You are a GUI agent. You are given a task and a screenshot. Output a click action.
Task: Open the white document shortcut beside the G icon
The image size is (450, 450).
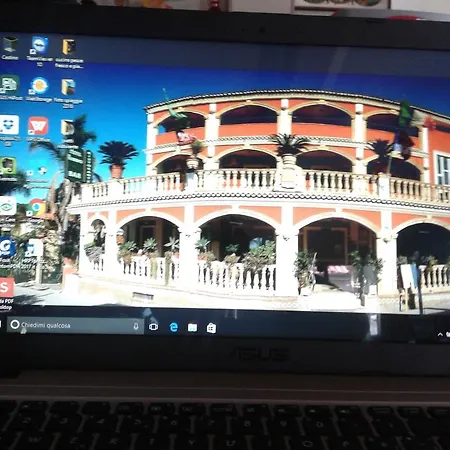[35, 248]
